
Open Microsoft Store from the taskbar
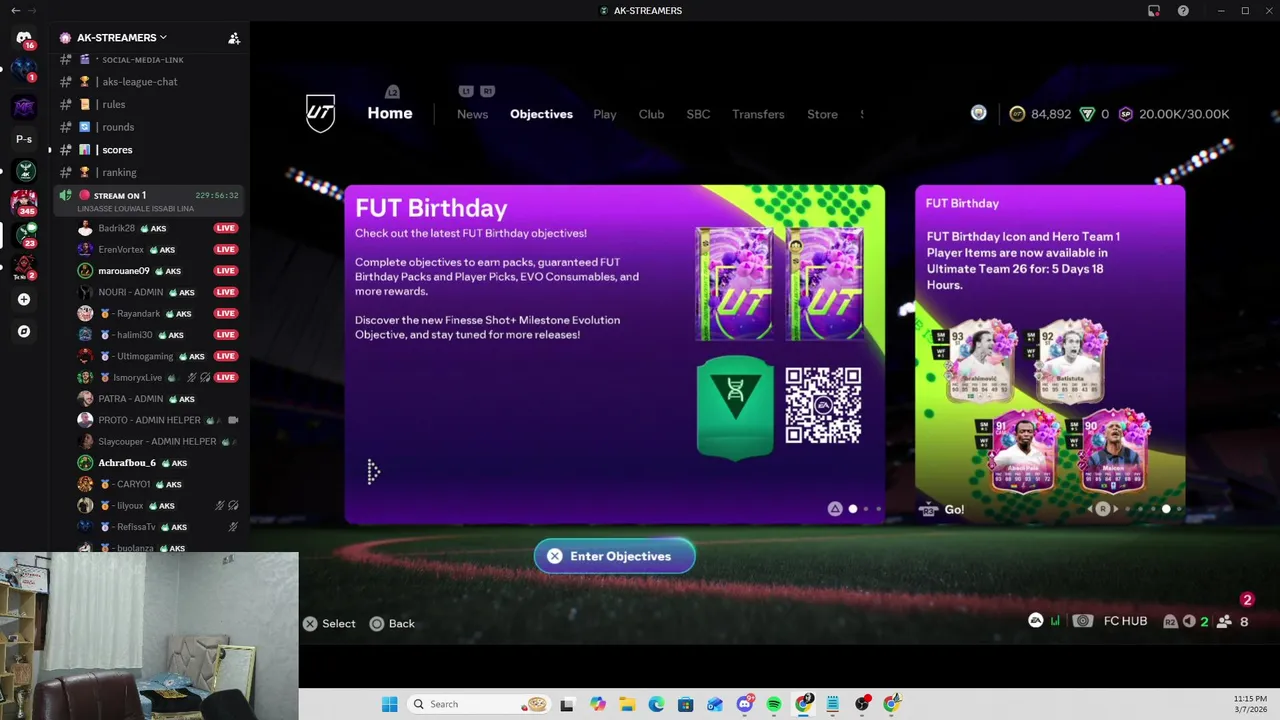(x=685, y=704)
